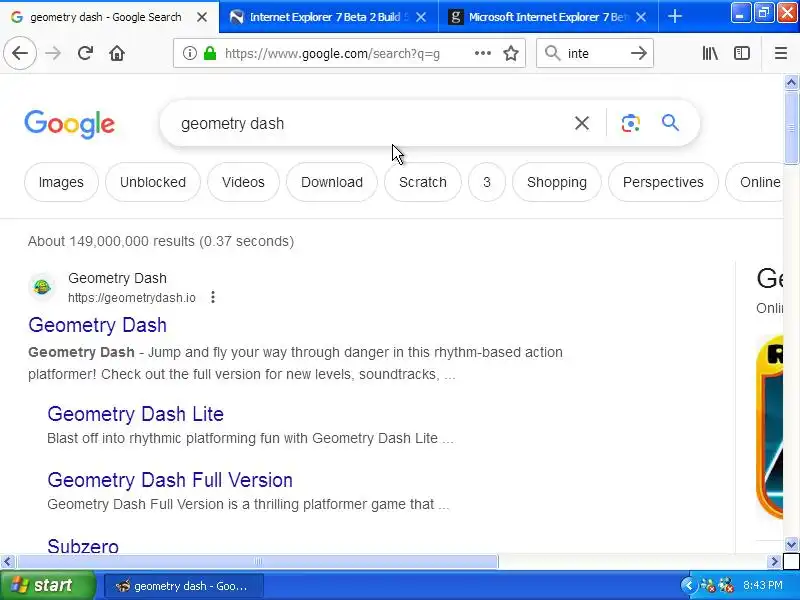Click the forward navigation arrow
The width and height of the screenshot is (800, 600).
53,53
